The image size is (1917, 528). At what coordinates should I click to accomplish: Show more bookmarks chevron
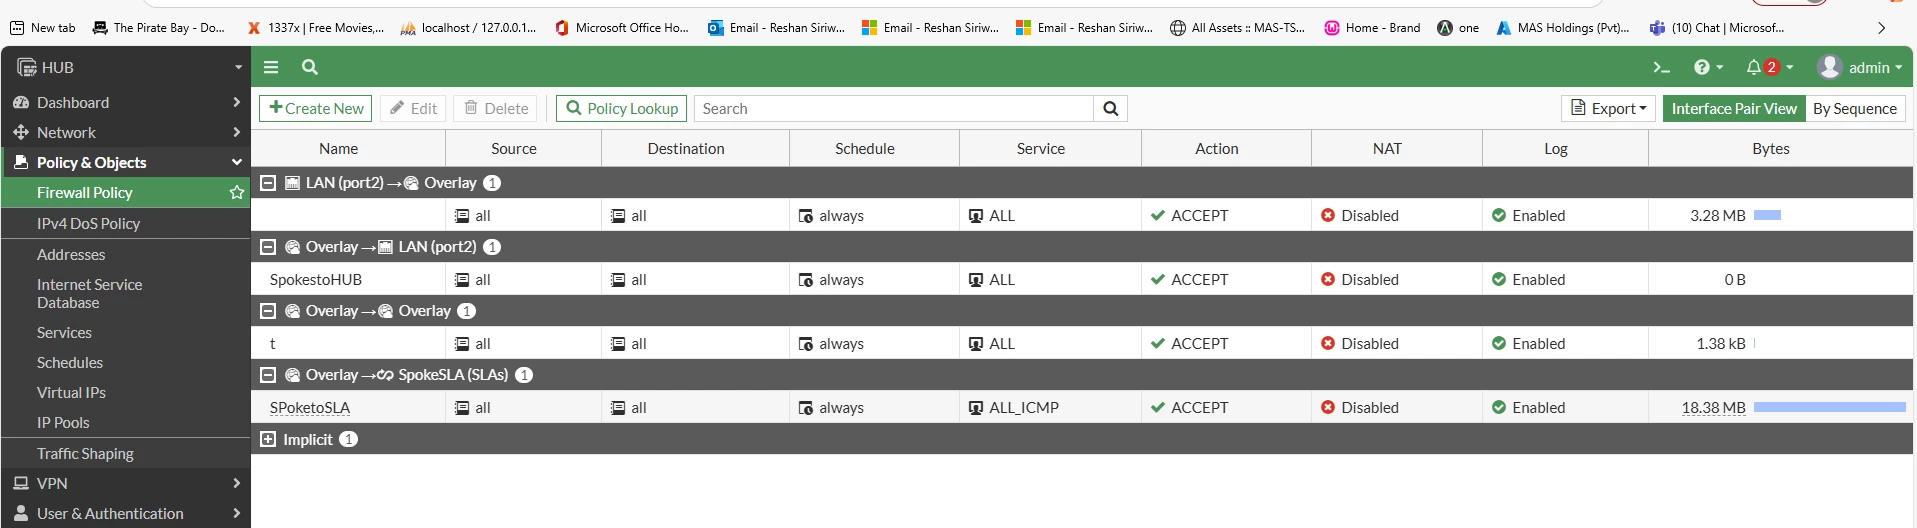(x=1881, y=28)
